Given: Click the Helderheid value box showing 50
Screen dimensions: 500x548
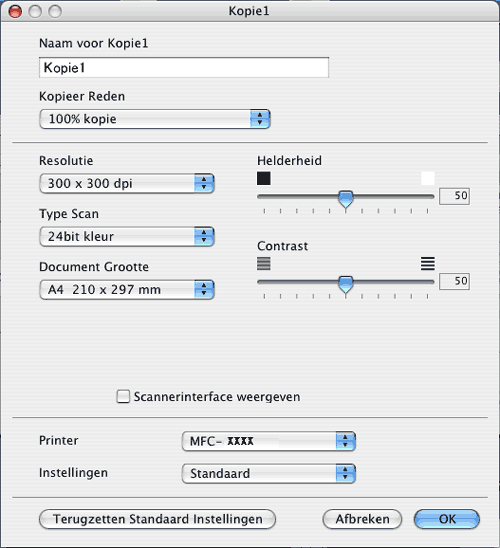Looking at the screenshot, I should [454, 196].
